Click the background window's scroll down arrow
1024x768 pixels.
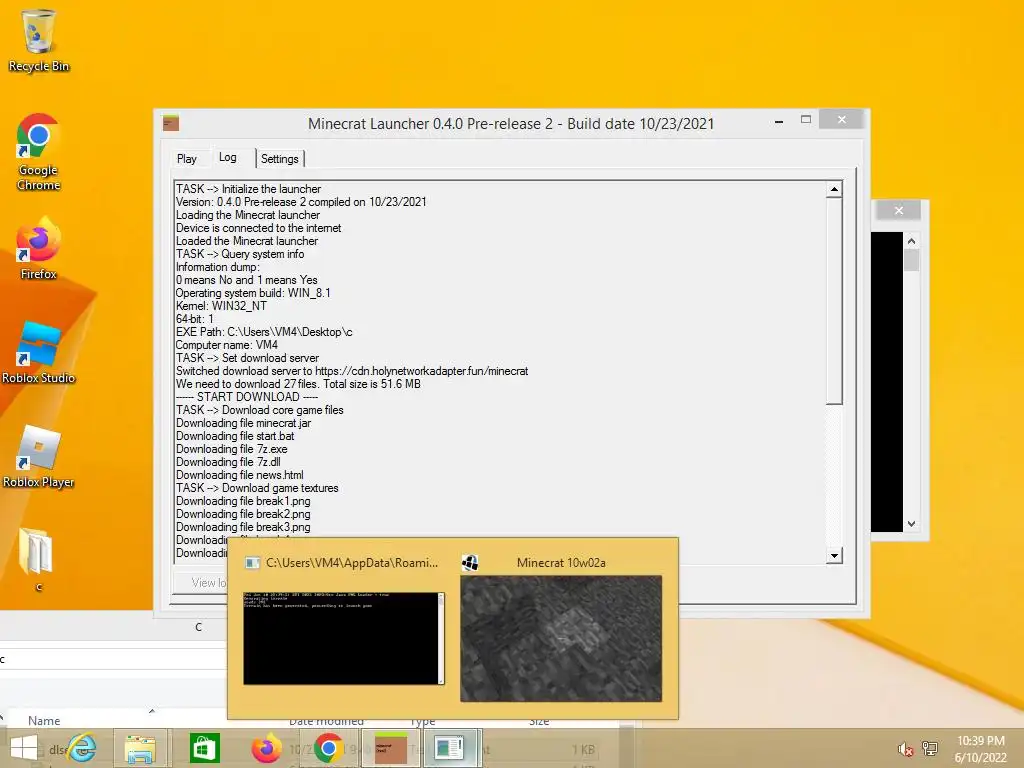[912, 524]
